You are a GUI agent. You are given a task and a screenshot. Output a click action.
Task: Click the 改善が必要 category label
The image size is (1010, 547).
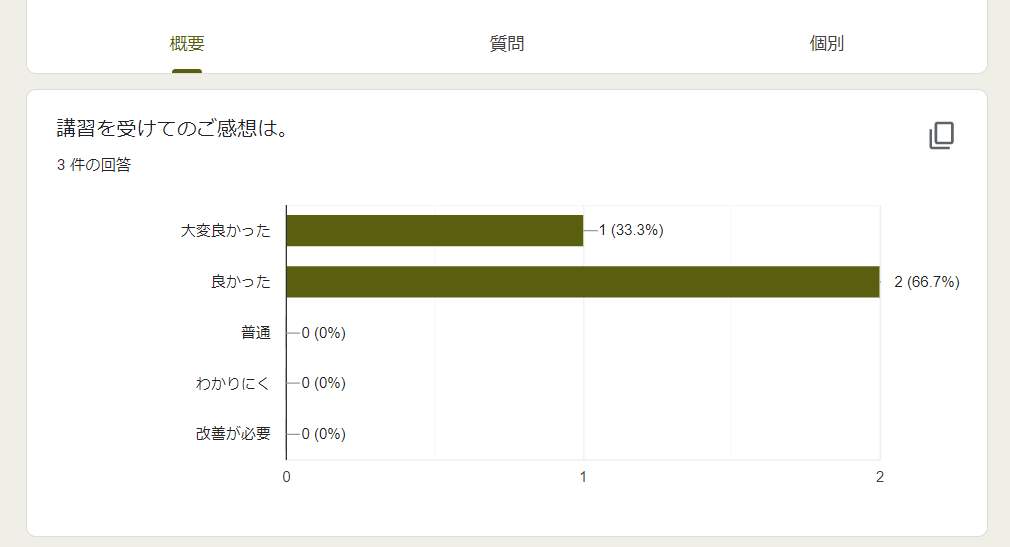[x=233, y=434]
